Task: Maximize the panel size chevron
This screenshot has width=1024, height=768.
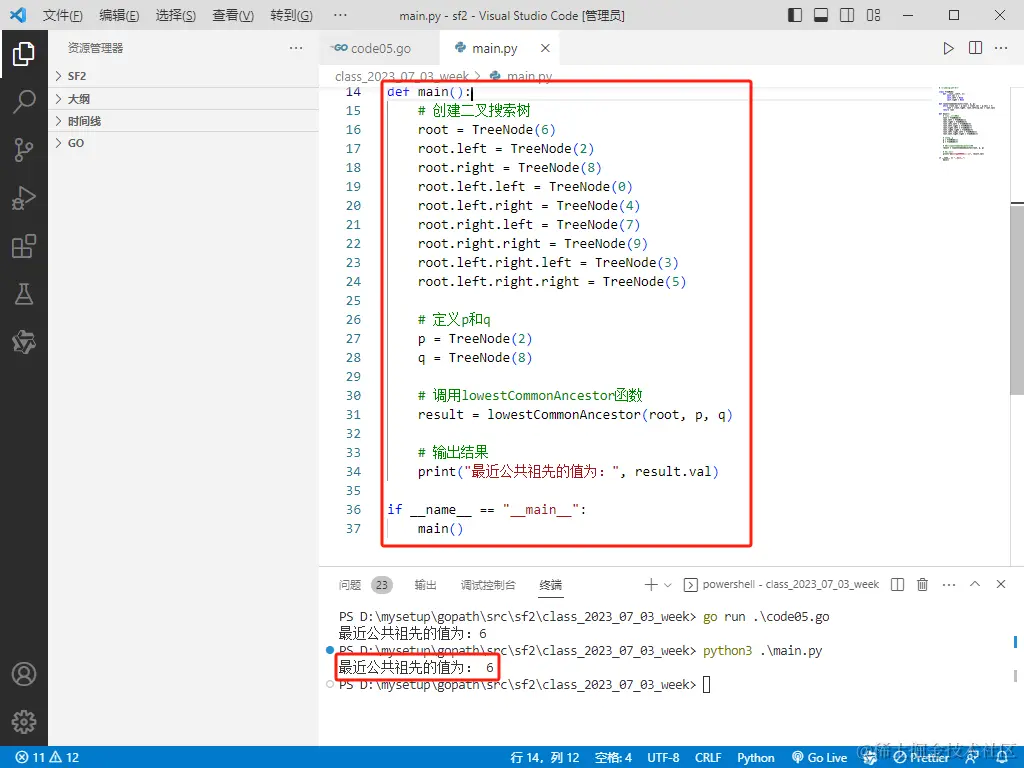Action: tap(974, 584)
